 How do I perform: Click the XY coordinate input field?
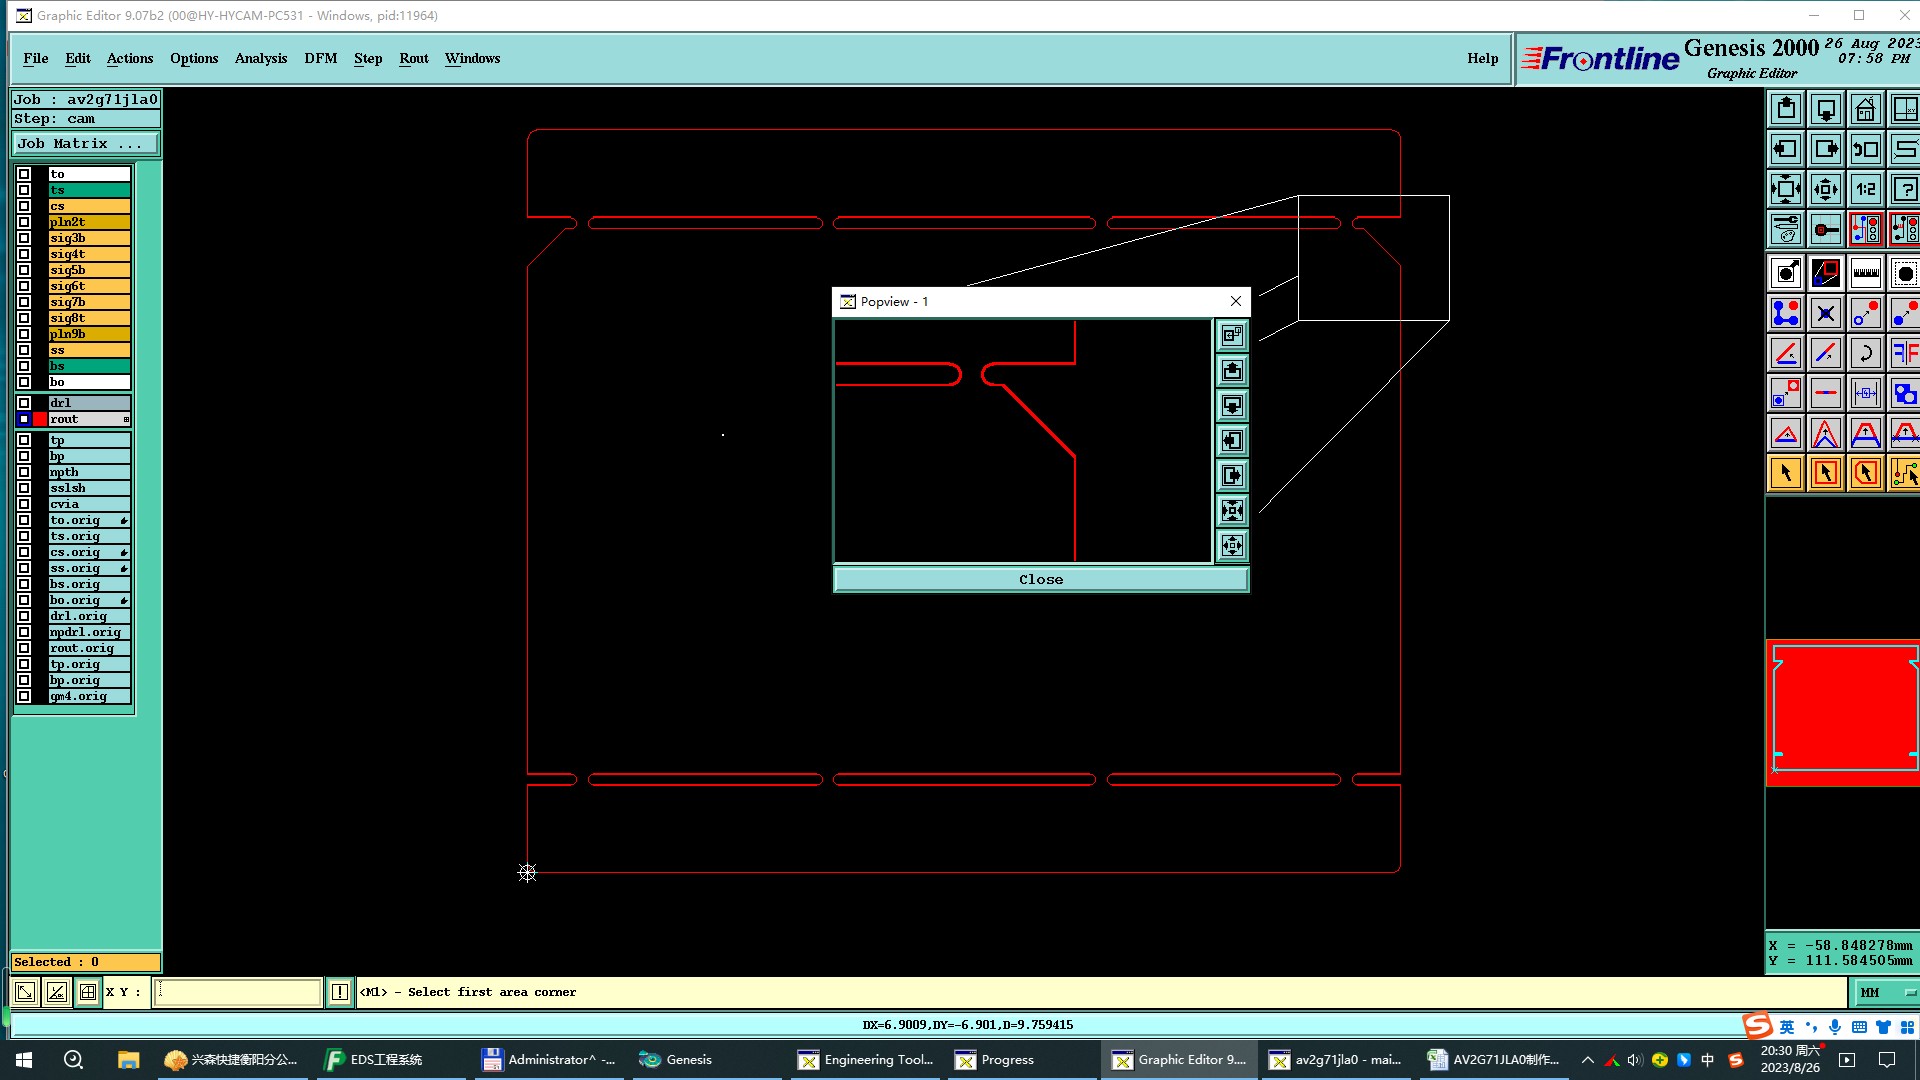coord(237,992)
